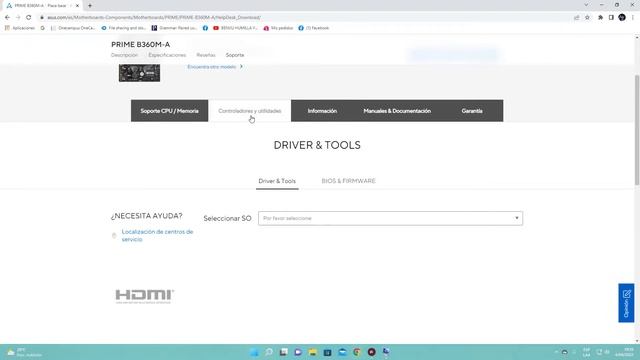Open the Grammar bookmark
Image resolution: width=640 pixels, height=360 pixels.
coord(174,28)
